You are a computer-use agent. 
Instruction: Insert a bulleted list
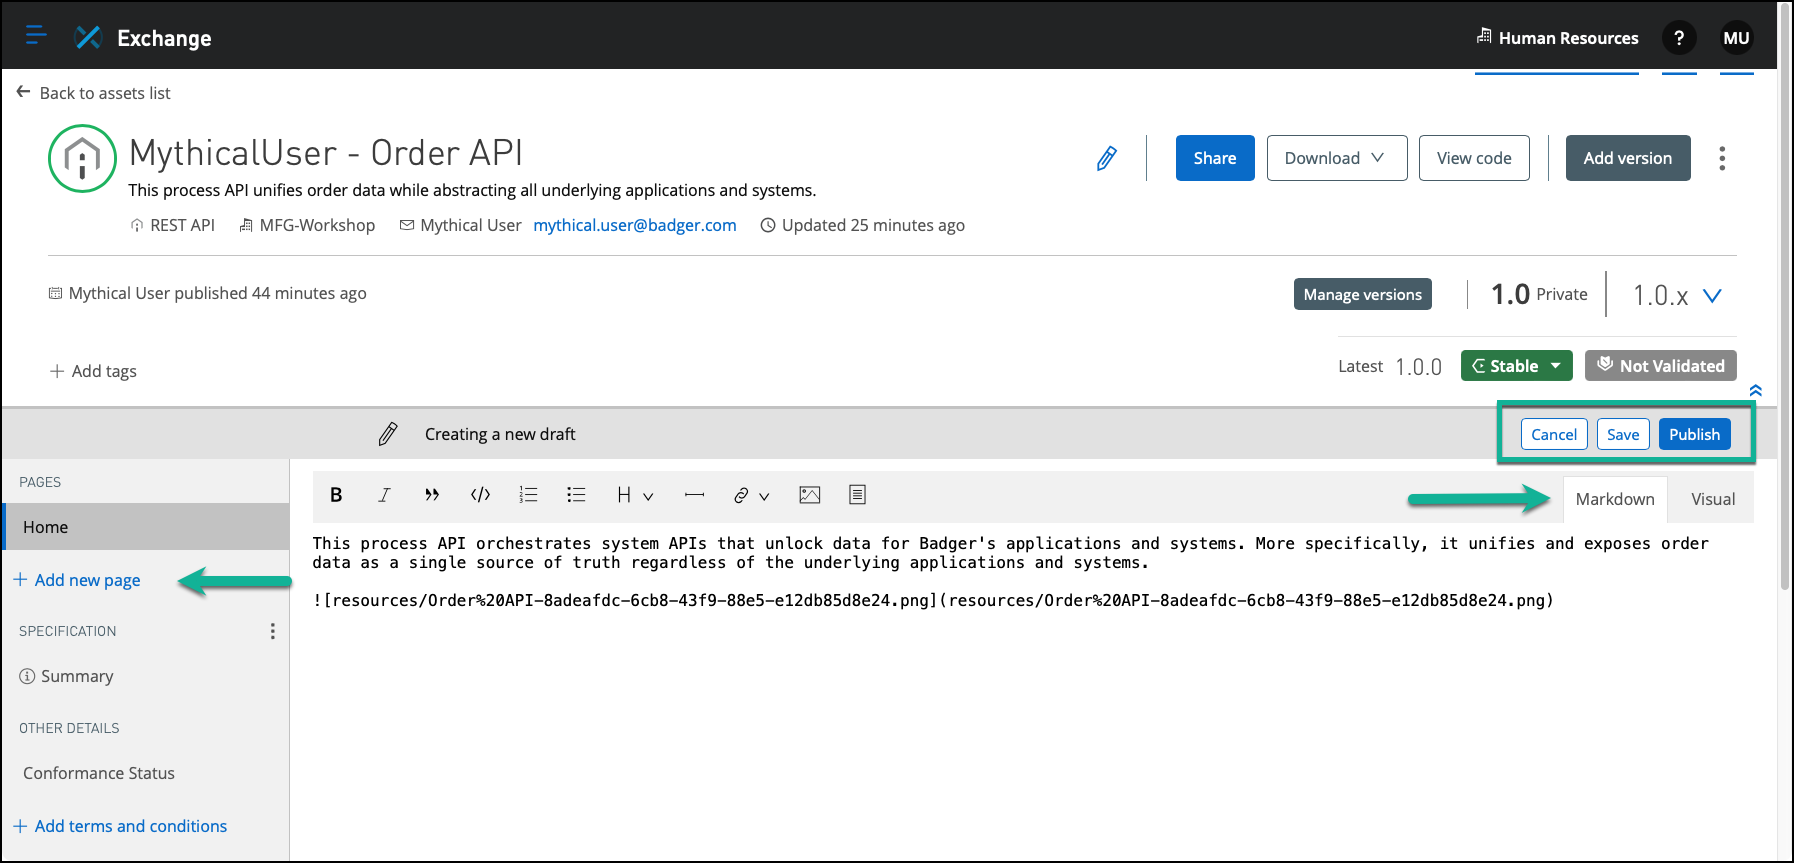click(576, 495)
